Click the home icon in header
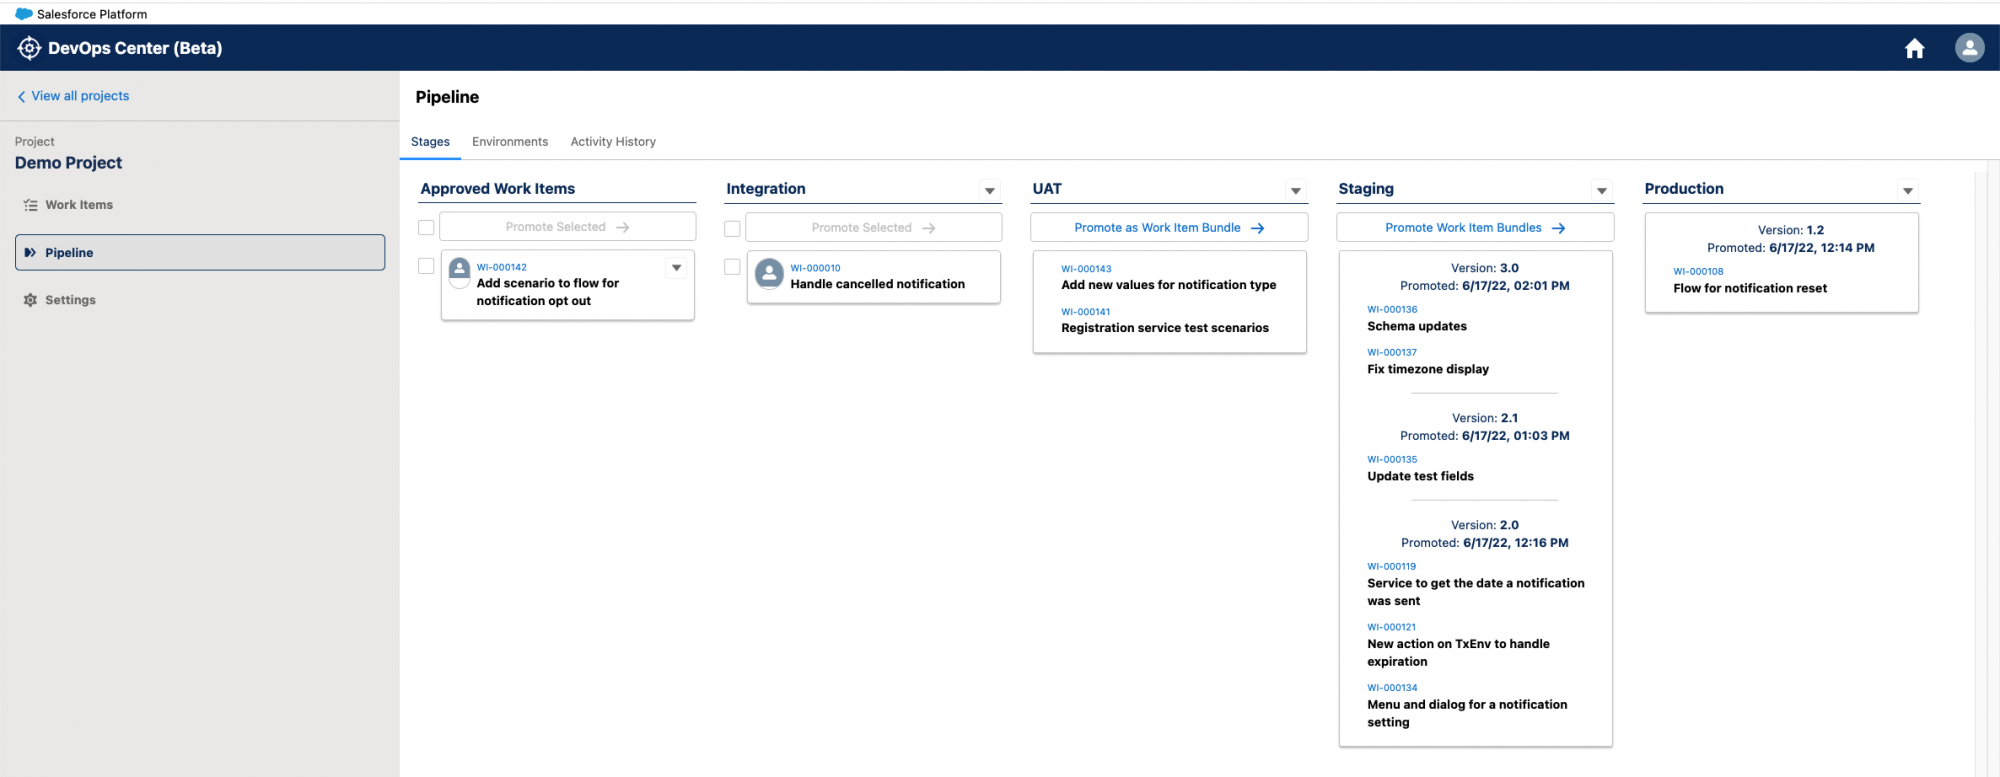Image resolution: width=2000 pixels, height=777 pixels. [x=1914, y=49]
